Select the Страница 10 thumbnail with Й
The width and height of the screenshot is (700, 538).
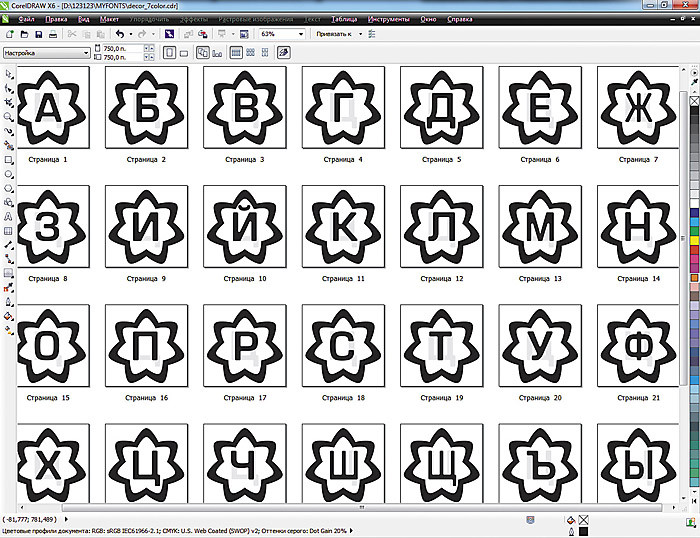point(245,226)
